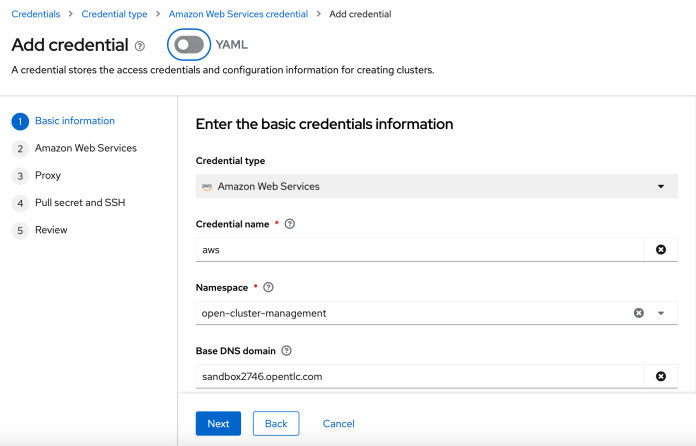Cancel adding the credential
Screen dimensions: 696x446
pos(339,423)
